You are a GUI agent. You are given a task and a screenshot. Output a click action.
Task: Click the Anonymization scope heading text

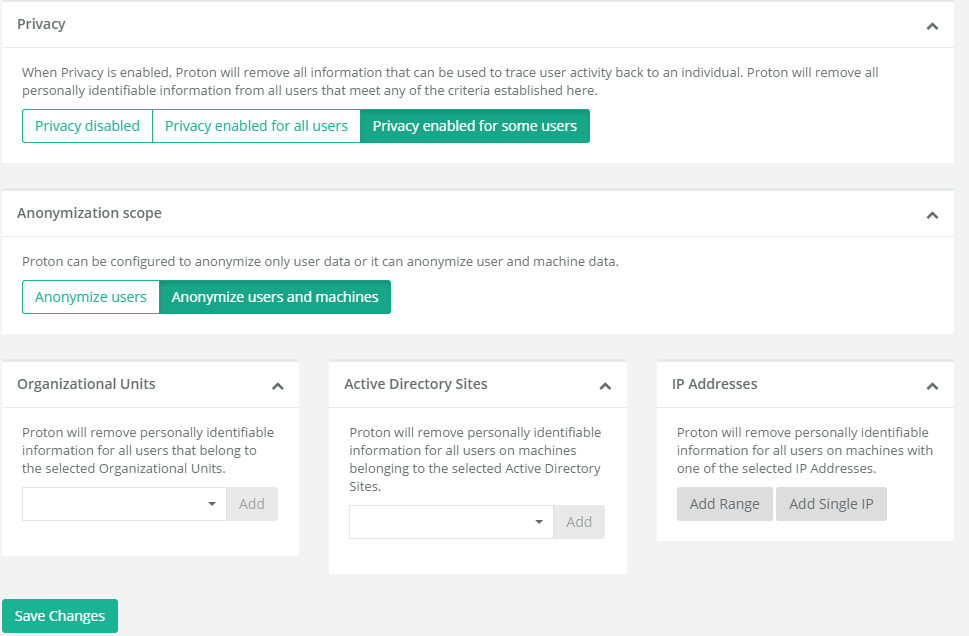coord(89,213)
